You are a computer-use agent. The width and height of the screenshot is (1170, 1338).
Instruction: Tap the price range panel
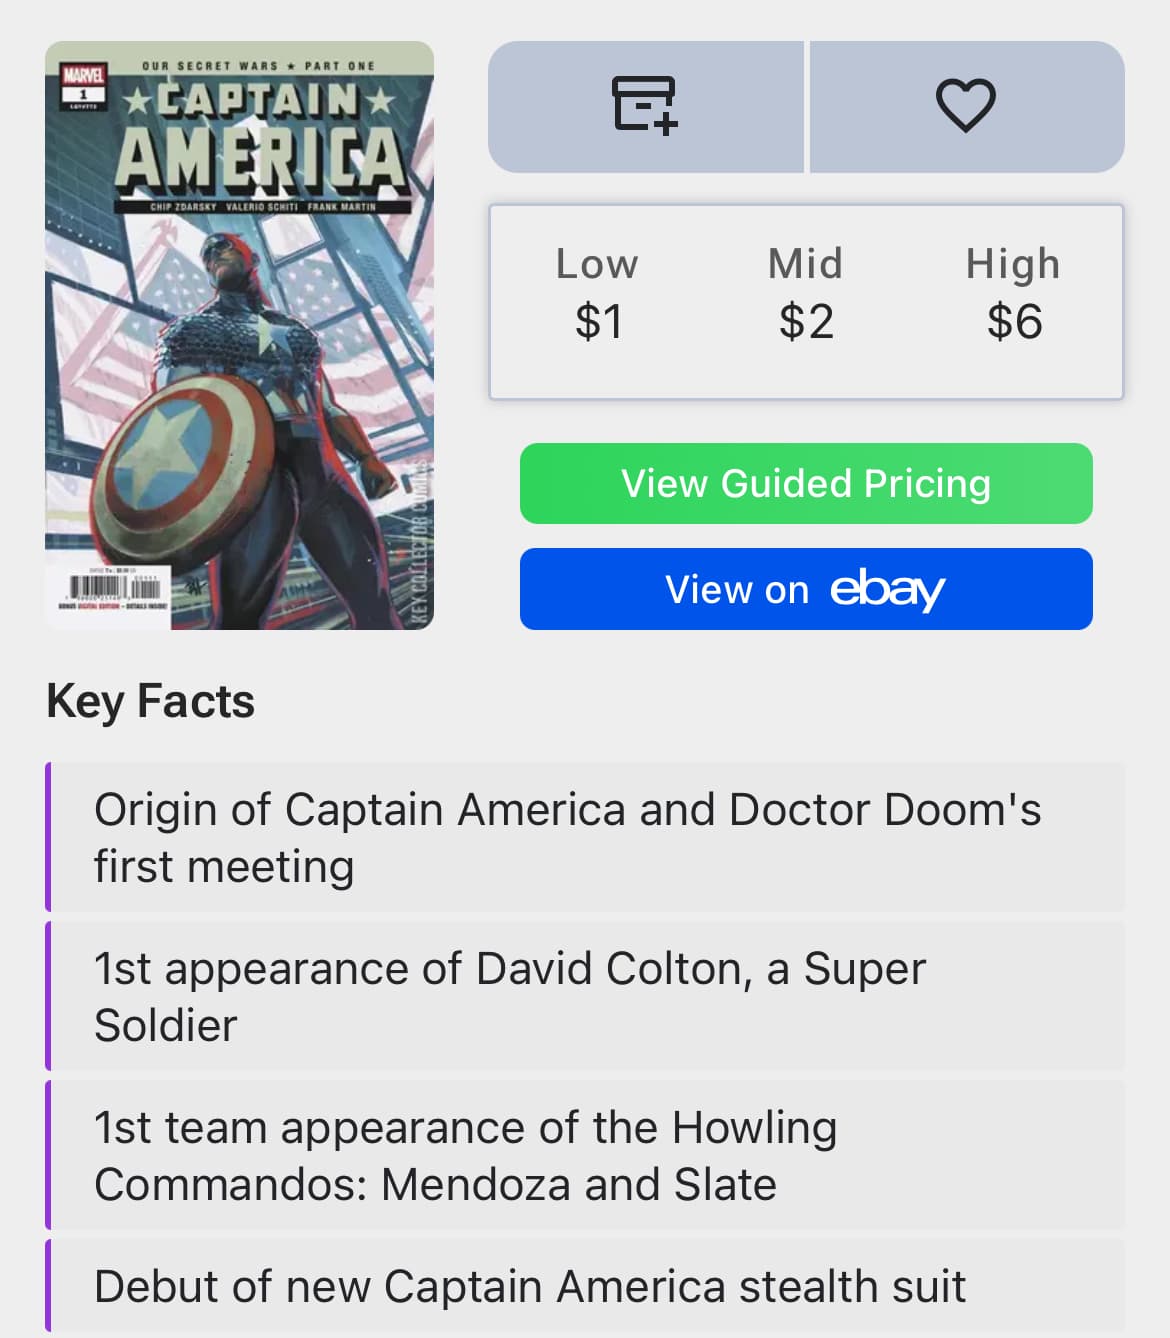[806, 302]
